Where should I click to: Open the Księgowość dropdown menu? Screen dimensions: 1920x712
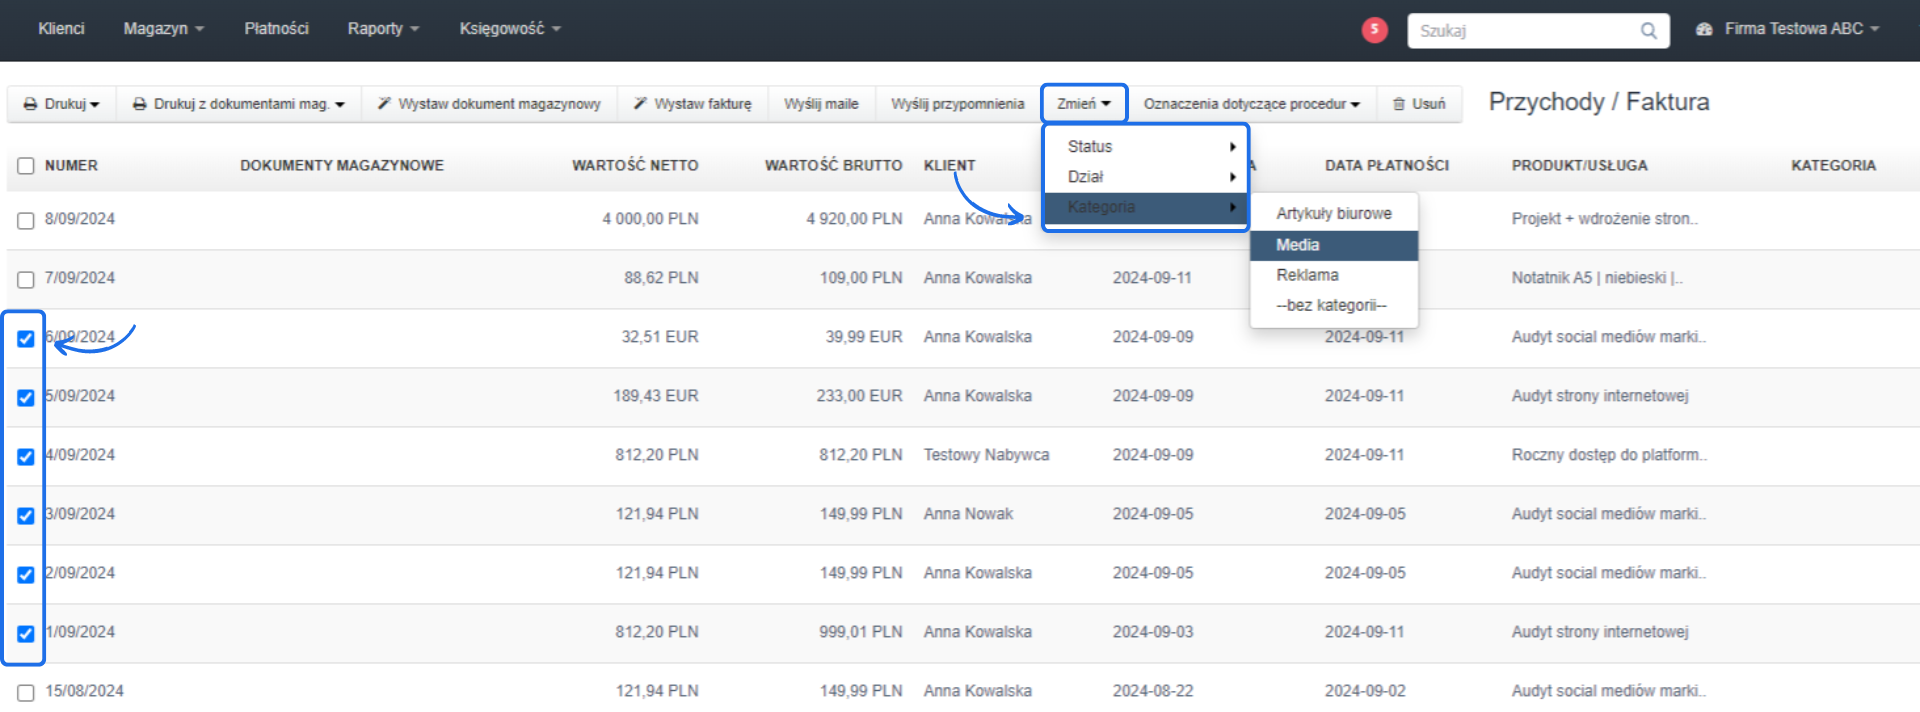point(510,29)
